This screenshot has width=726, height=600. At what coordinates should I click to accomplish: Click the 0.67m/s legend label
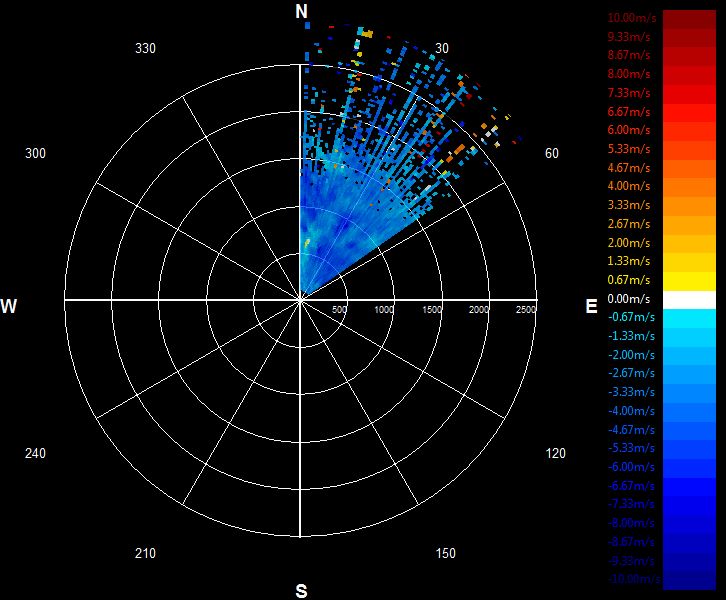(629, 280)
